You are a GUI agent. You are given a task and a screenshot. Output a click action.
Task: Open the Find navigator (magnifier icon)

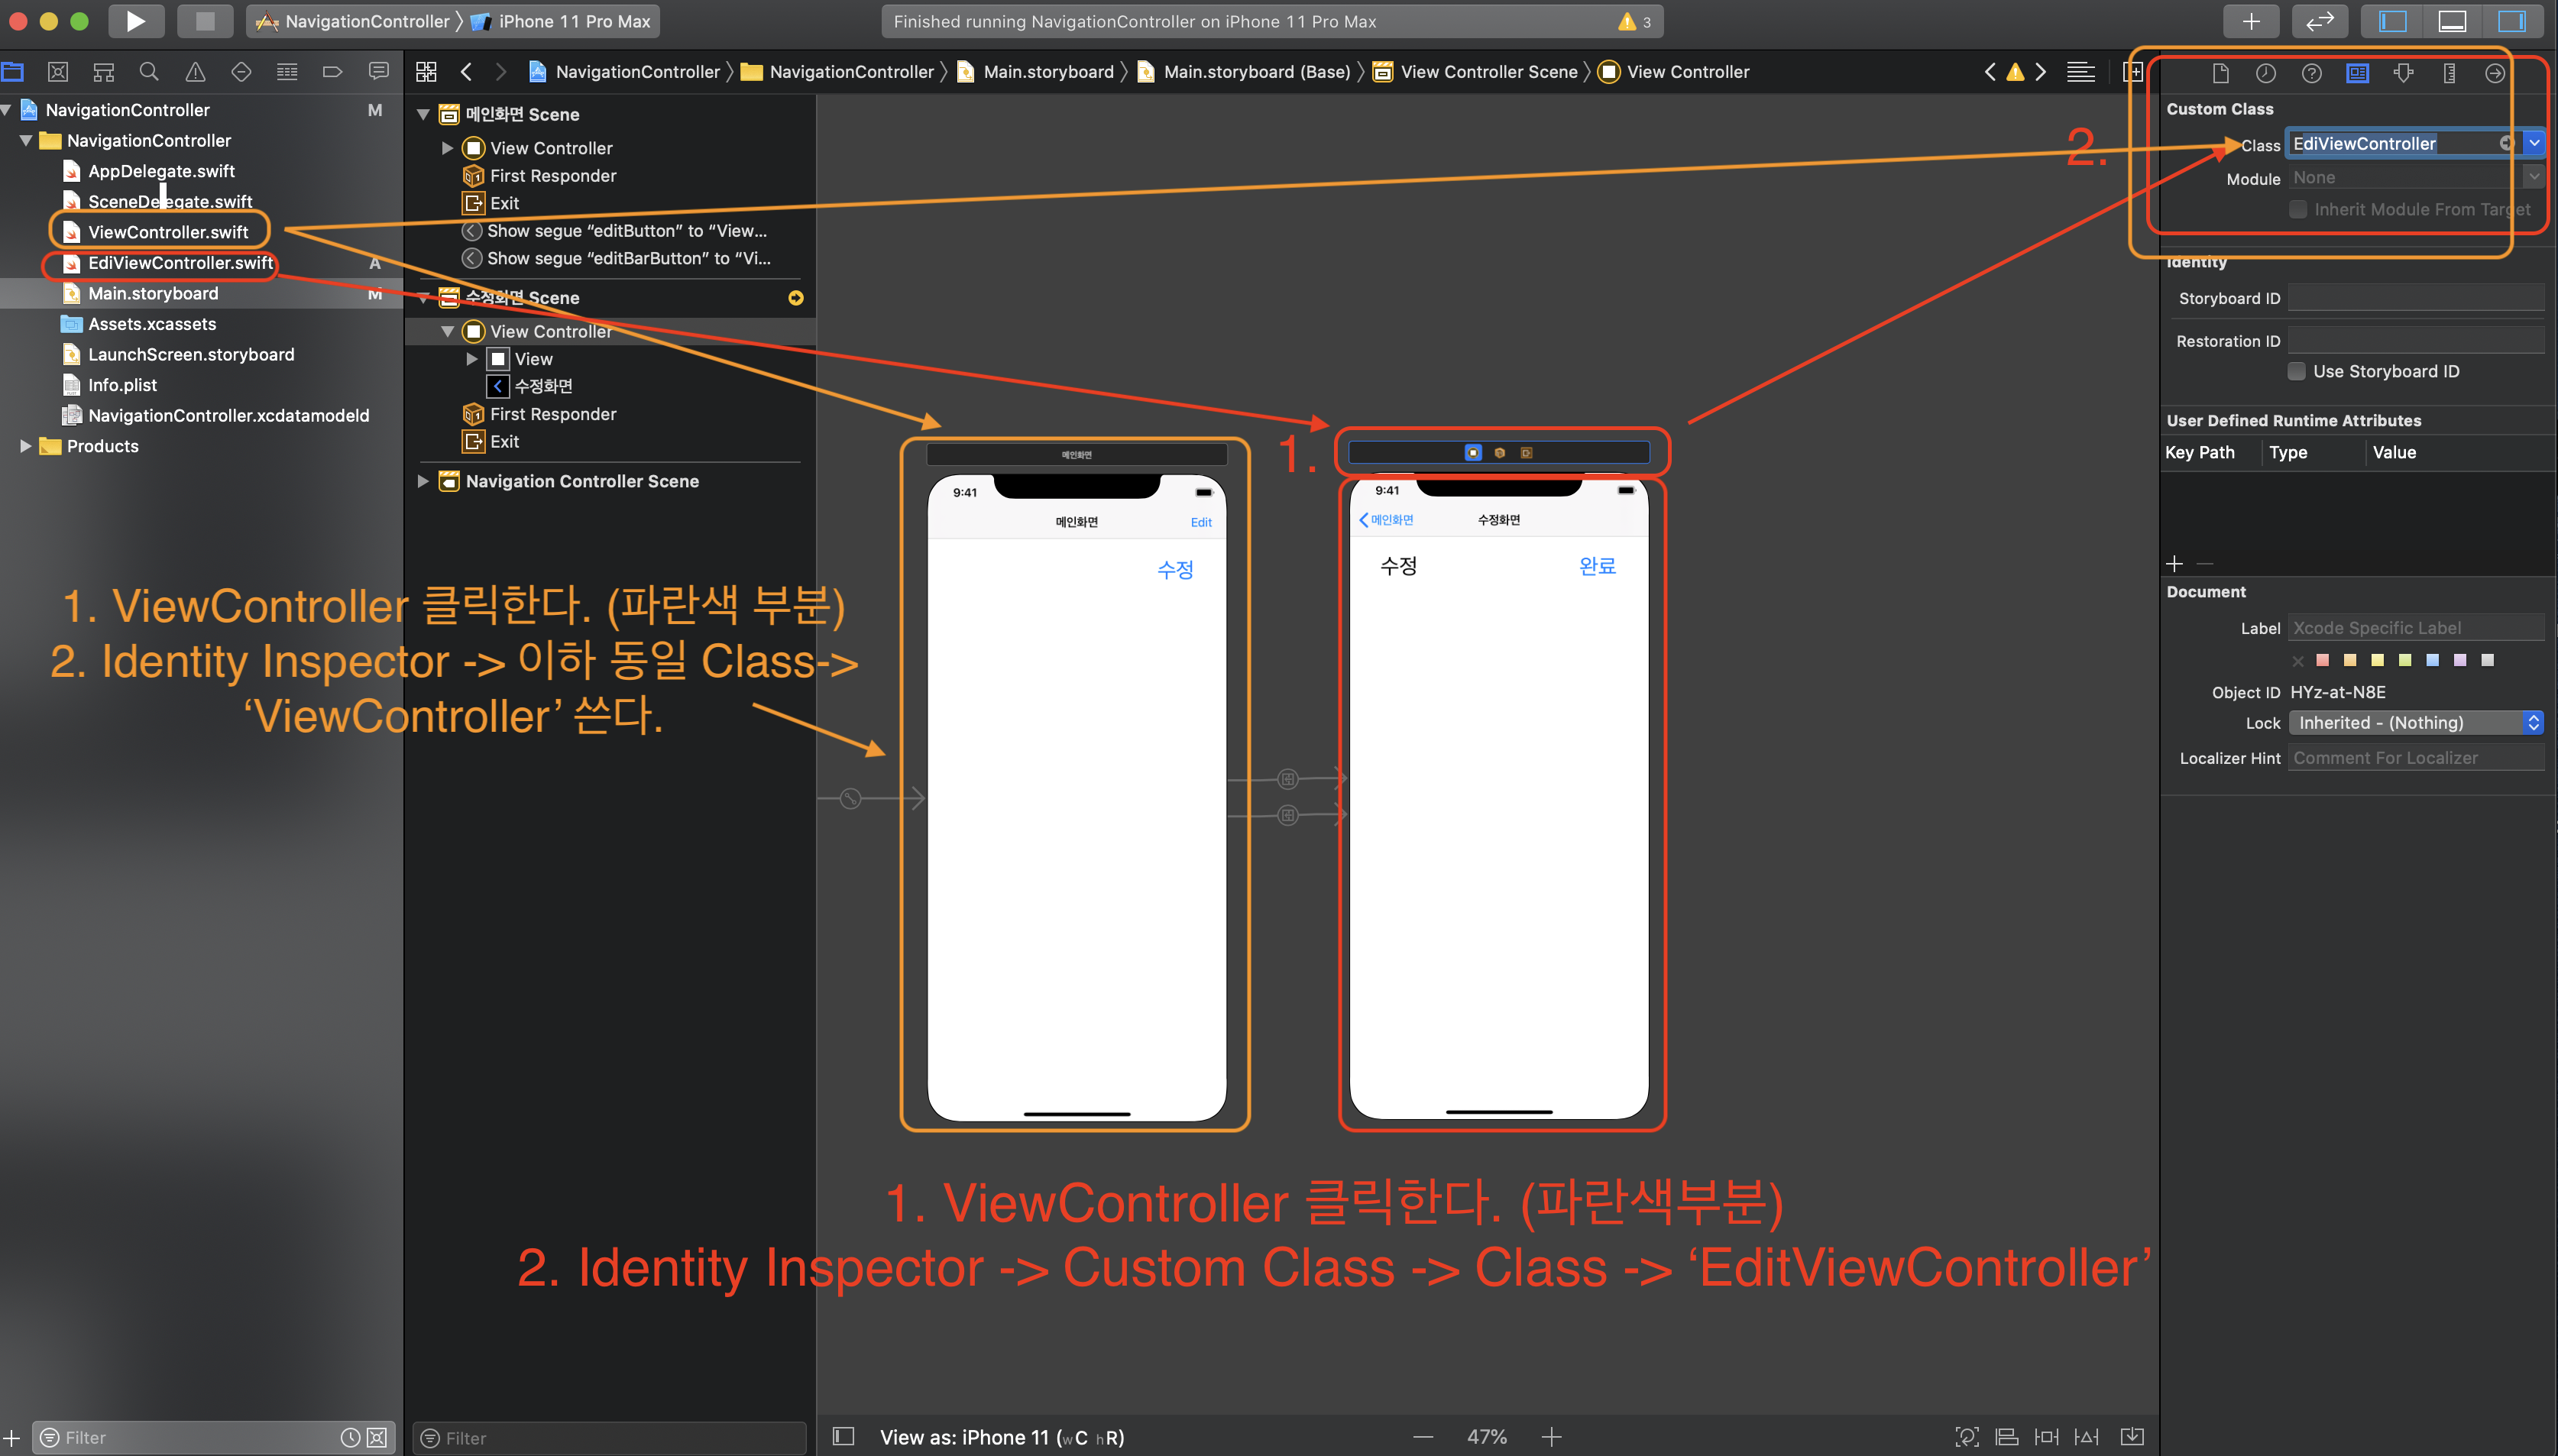point(149,72)
